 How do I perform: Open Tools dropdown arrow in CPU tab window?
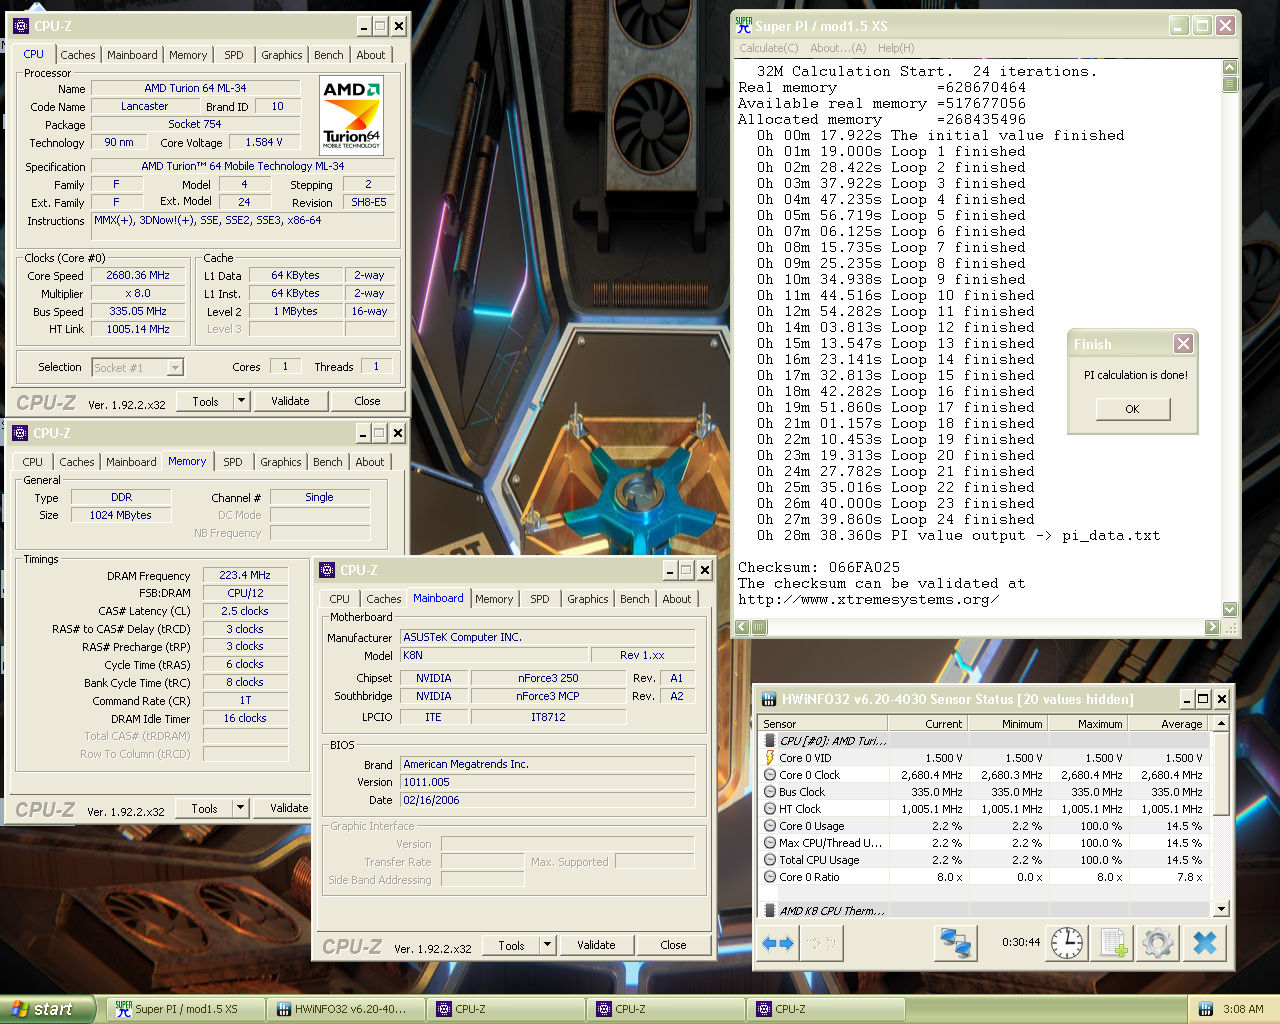click(x=241, y=401)
